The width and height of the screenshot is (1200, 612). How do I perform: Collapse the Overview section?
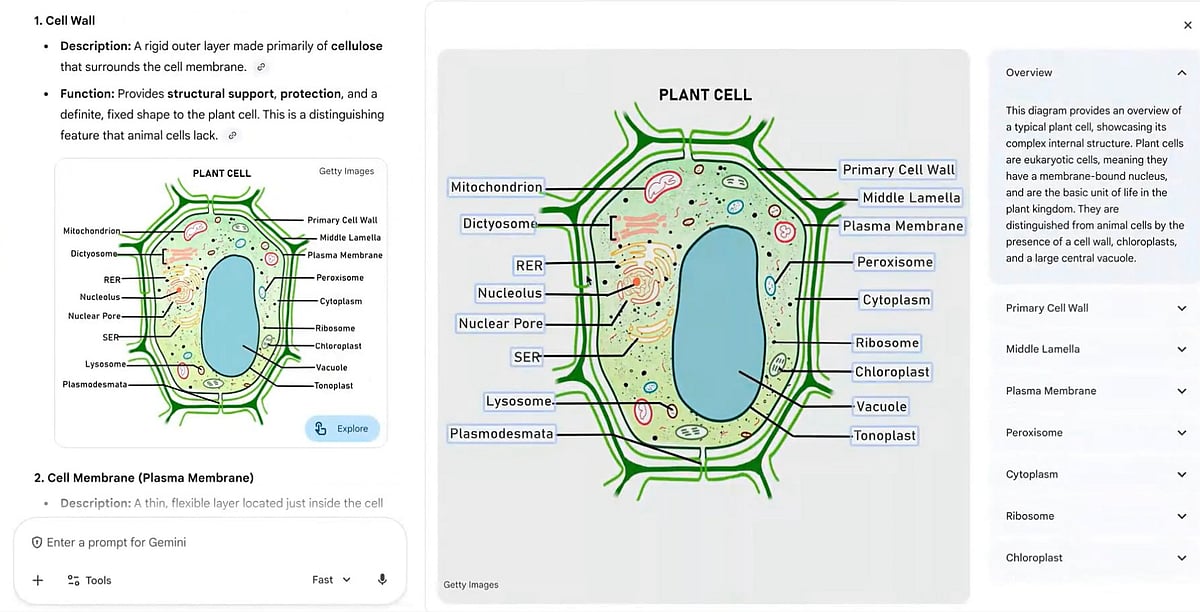tap(1180, 72)
